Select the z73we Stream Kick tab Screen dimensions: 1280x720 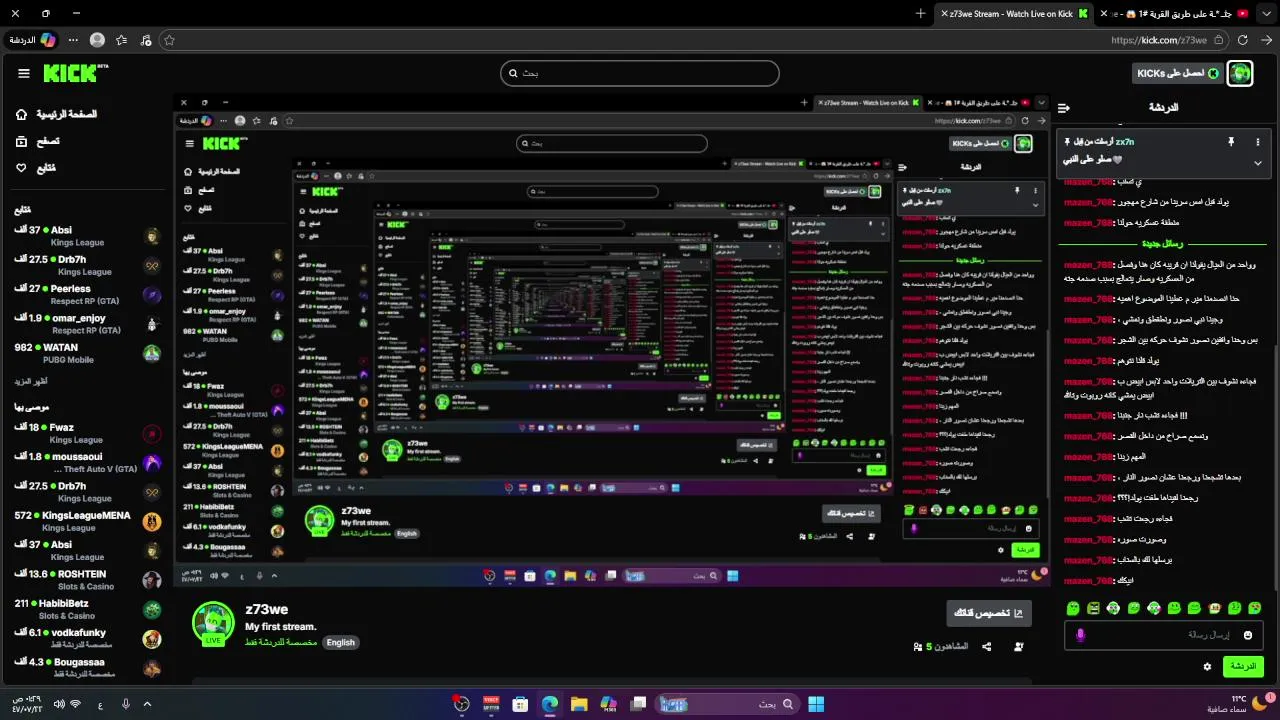(x=1015, y=14)
